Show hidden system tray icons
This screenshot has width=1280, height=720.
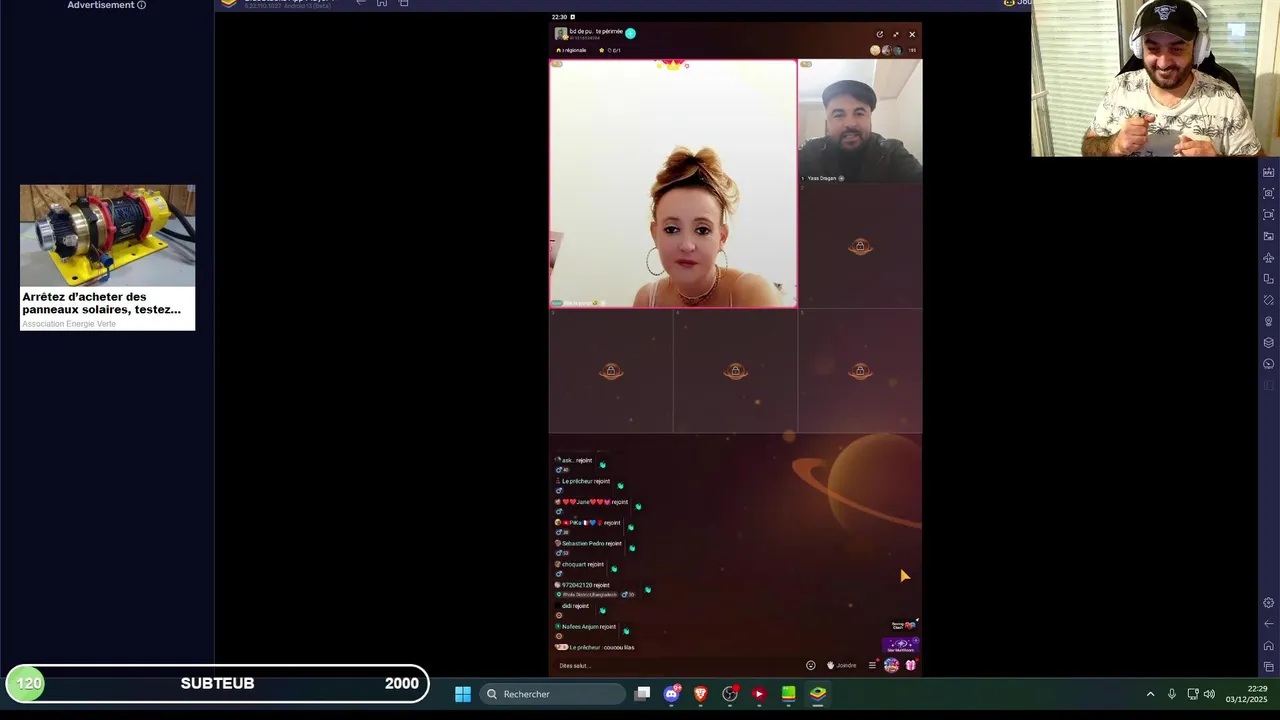coord(1150,694)
